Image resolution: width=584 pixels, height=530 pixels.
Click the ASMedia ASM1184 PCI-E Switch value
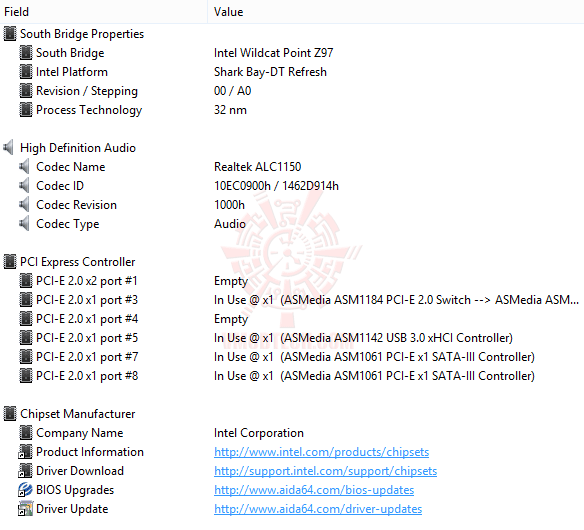(396, 300)
